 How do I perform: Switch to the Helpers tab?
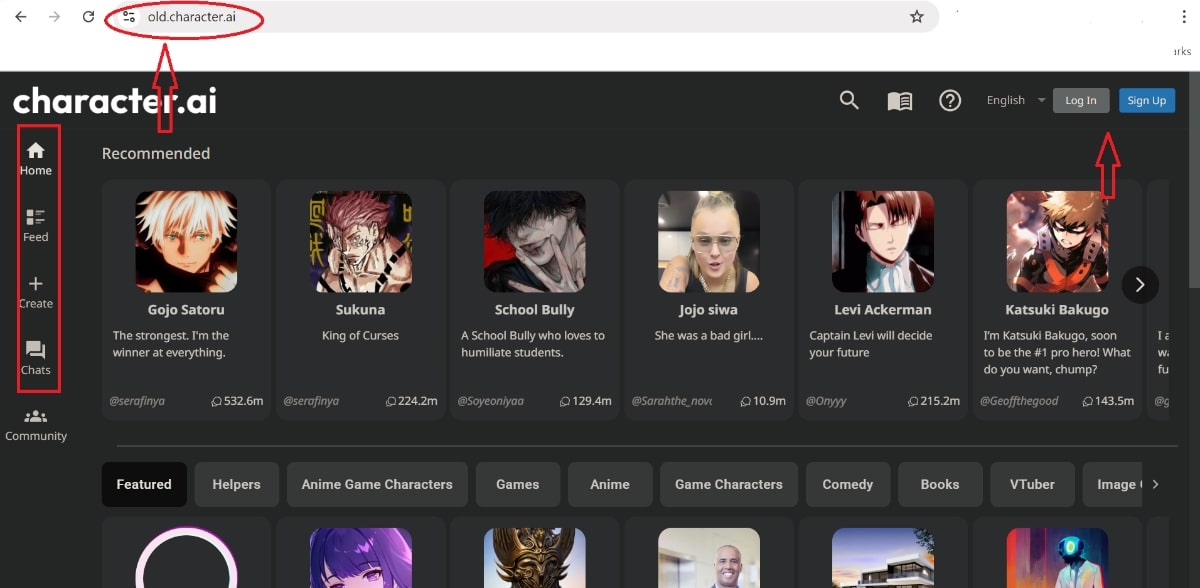[236, 484]
